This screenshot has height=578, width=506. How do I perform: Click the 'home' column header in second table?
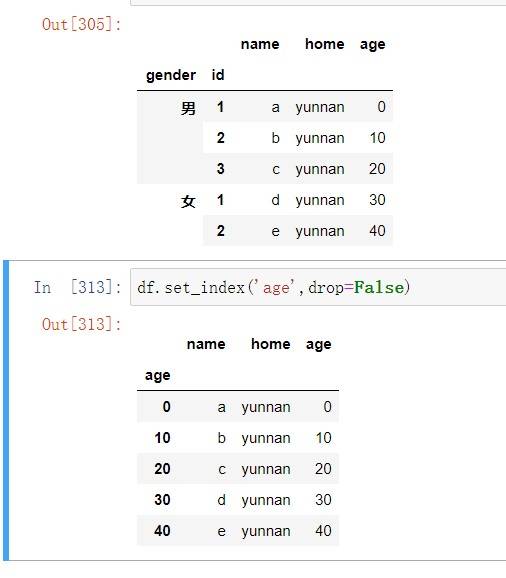tap(271, 344)
